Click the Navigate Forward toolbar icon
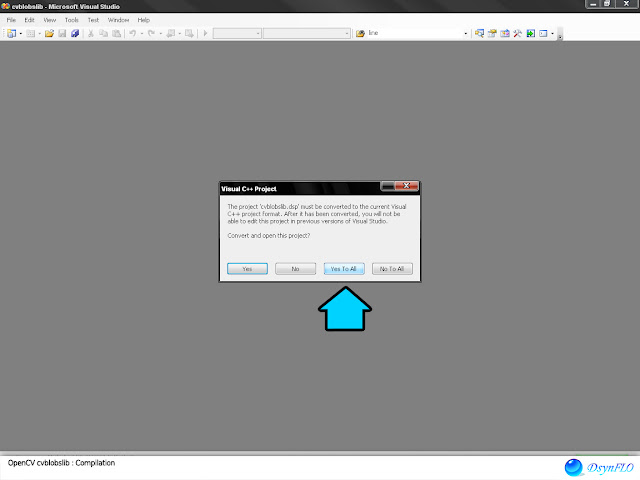The image size is (640, 480). (x=189, y=33)
